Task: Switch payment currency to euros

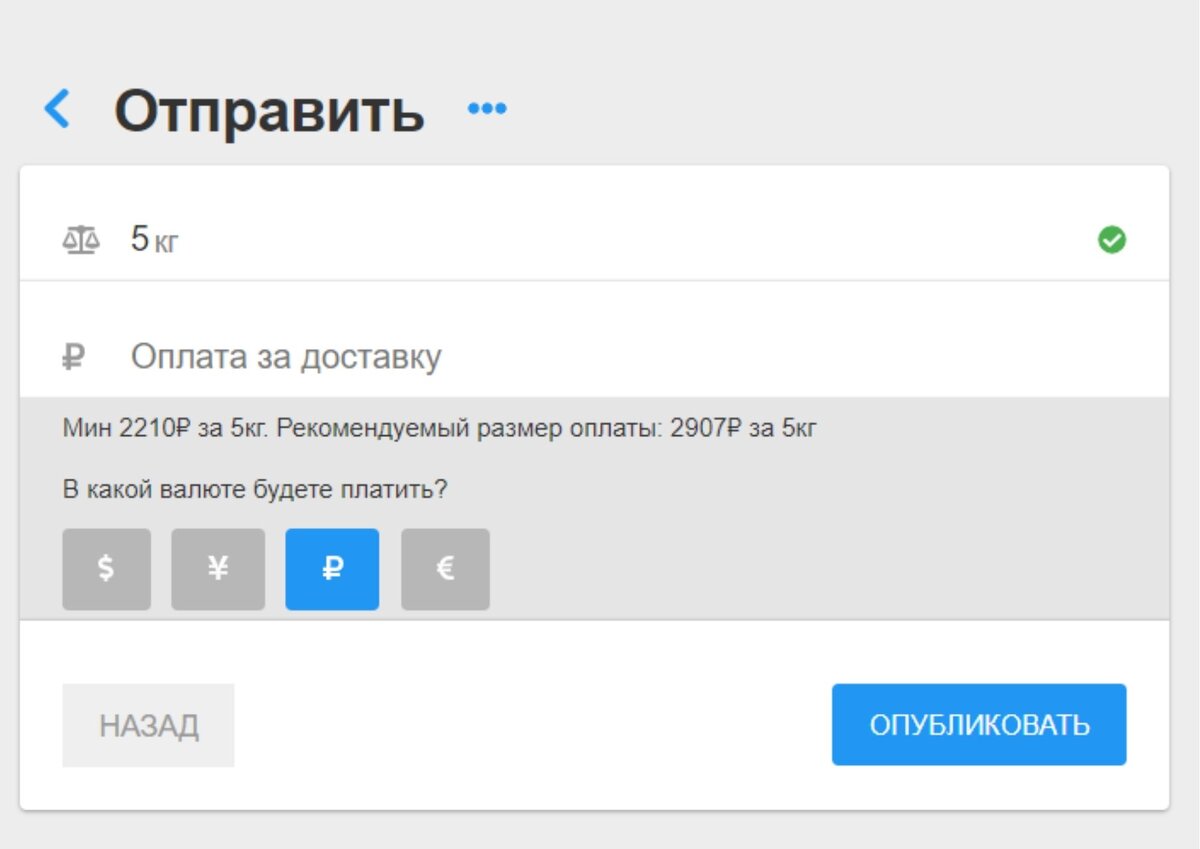Action: pyautogui.click(x=445, y=568)
